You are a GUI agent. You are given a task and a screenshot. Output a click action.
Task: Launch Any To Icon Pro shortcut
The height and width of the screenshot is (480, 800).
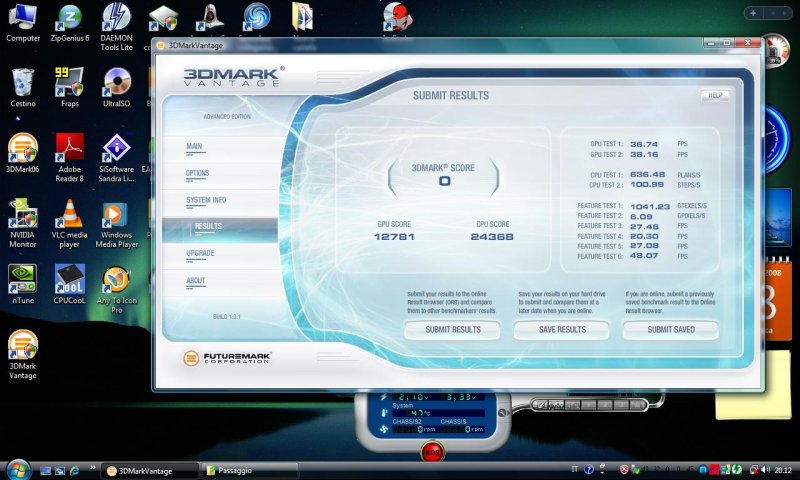coord(116,289)
